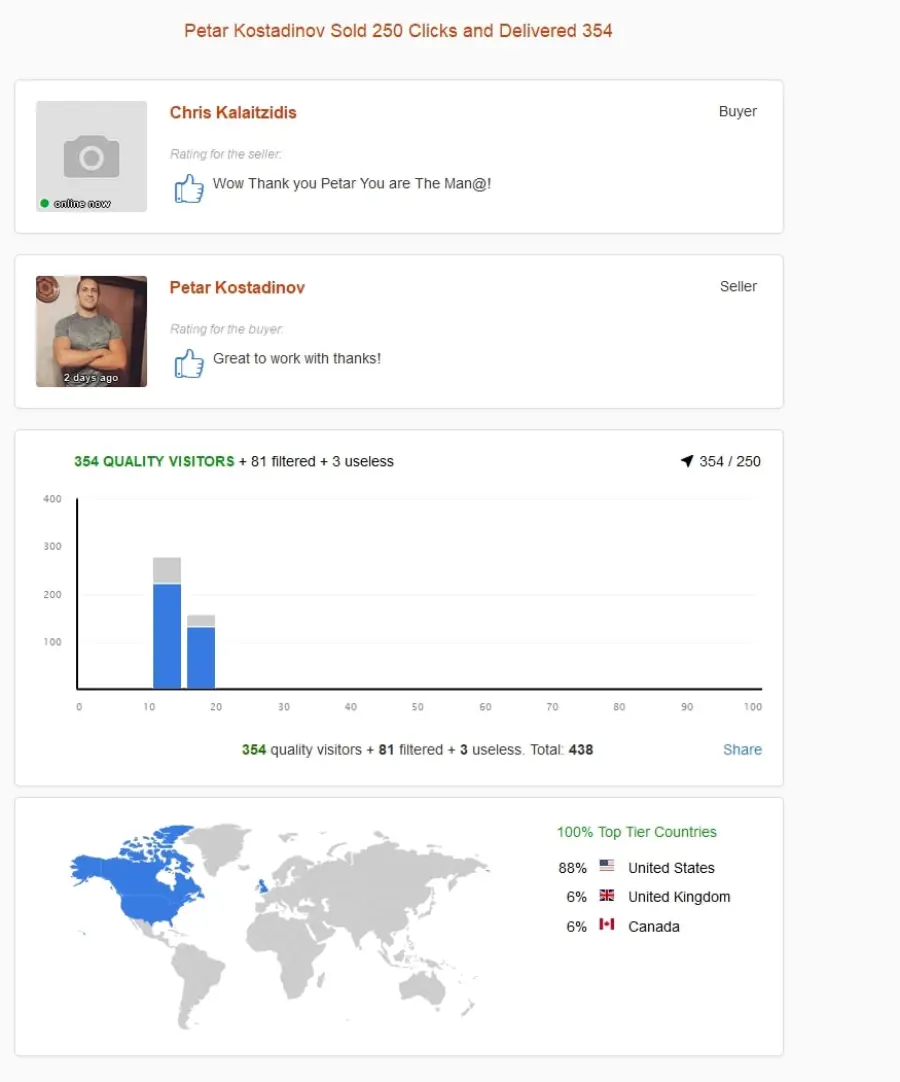900x1082 pixels.
Task: Click the United Kingdom flag icon
Action: pos(607,895)
